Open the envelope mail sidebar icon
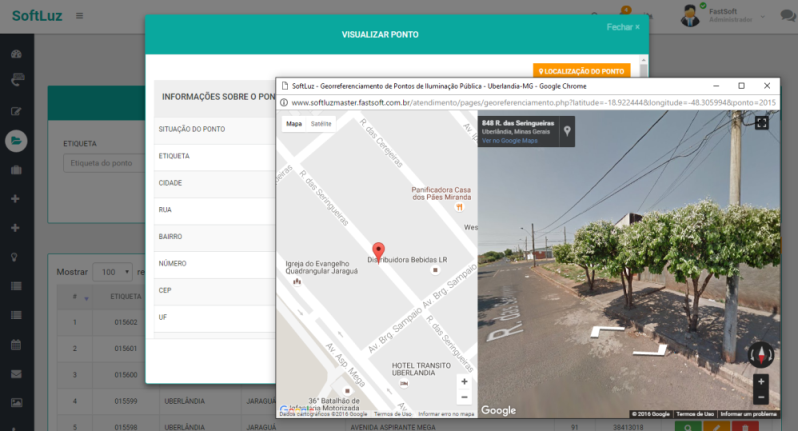The width and height of the screenshot is (798, 431). [16, 374]
